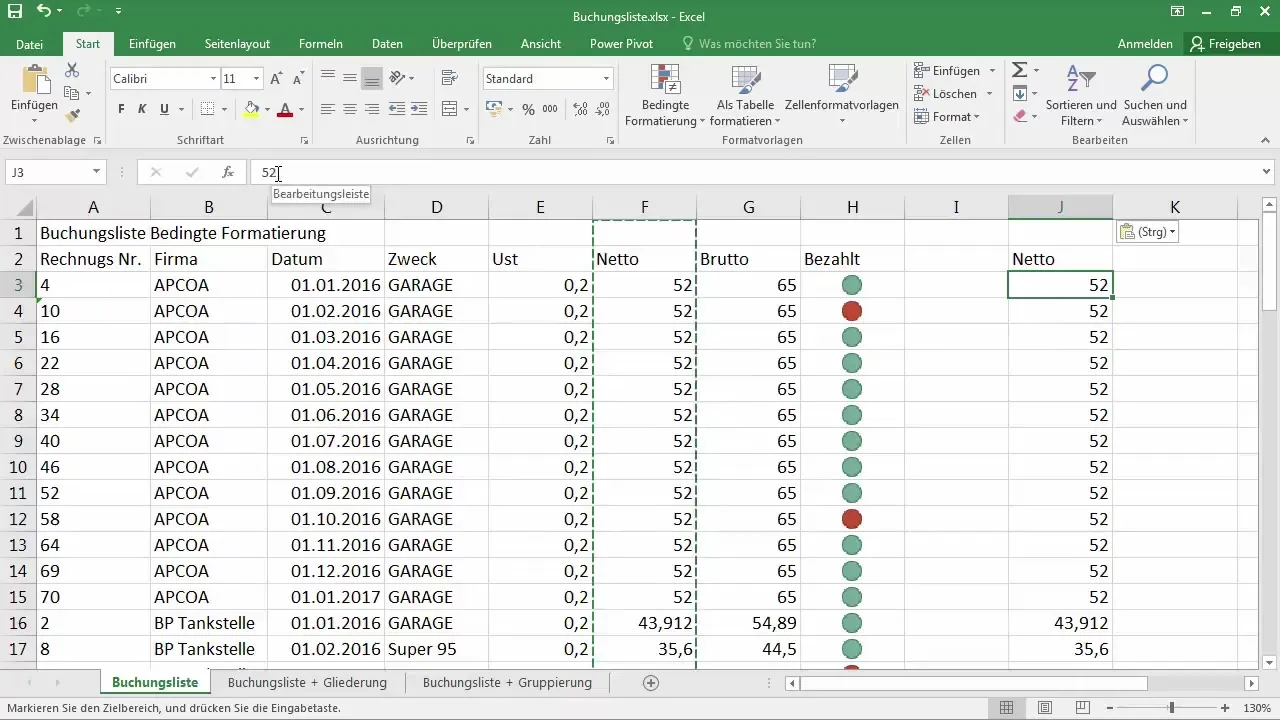Click the text orientation icon

tap(398, 78)
